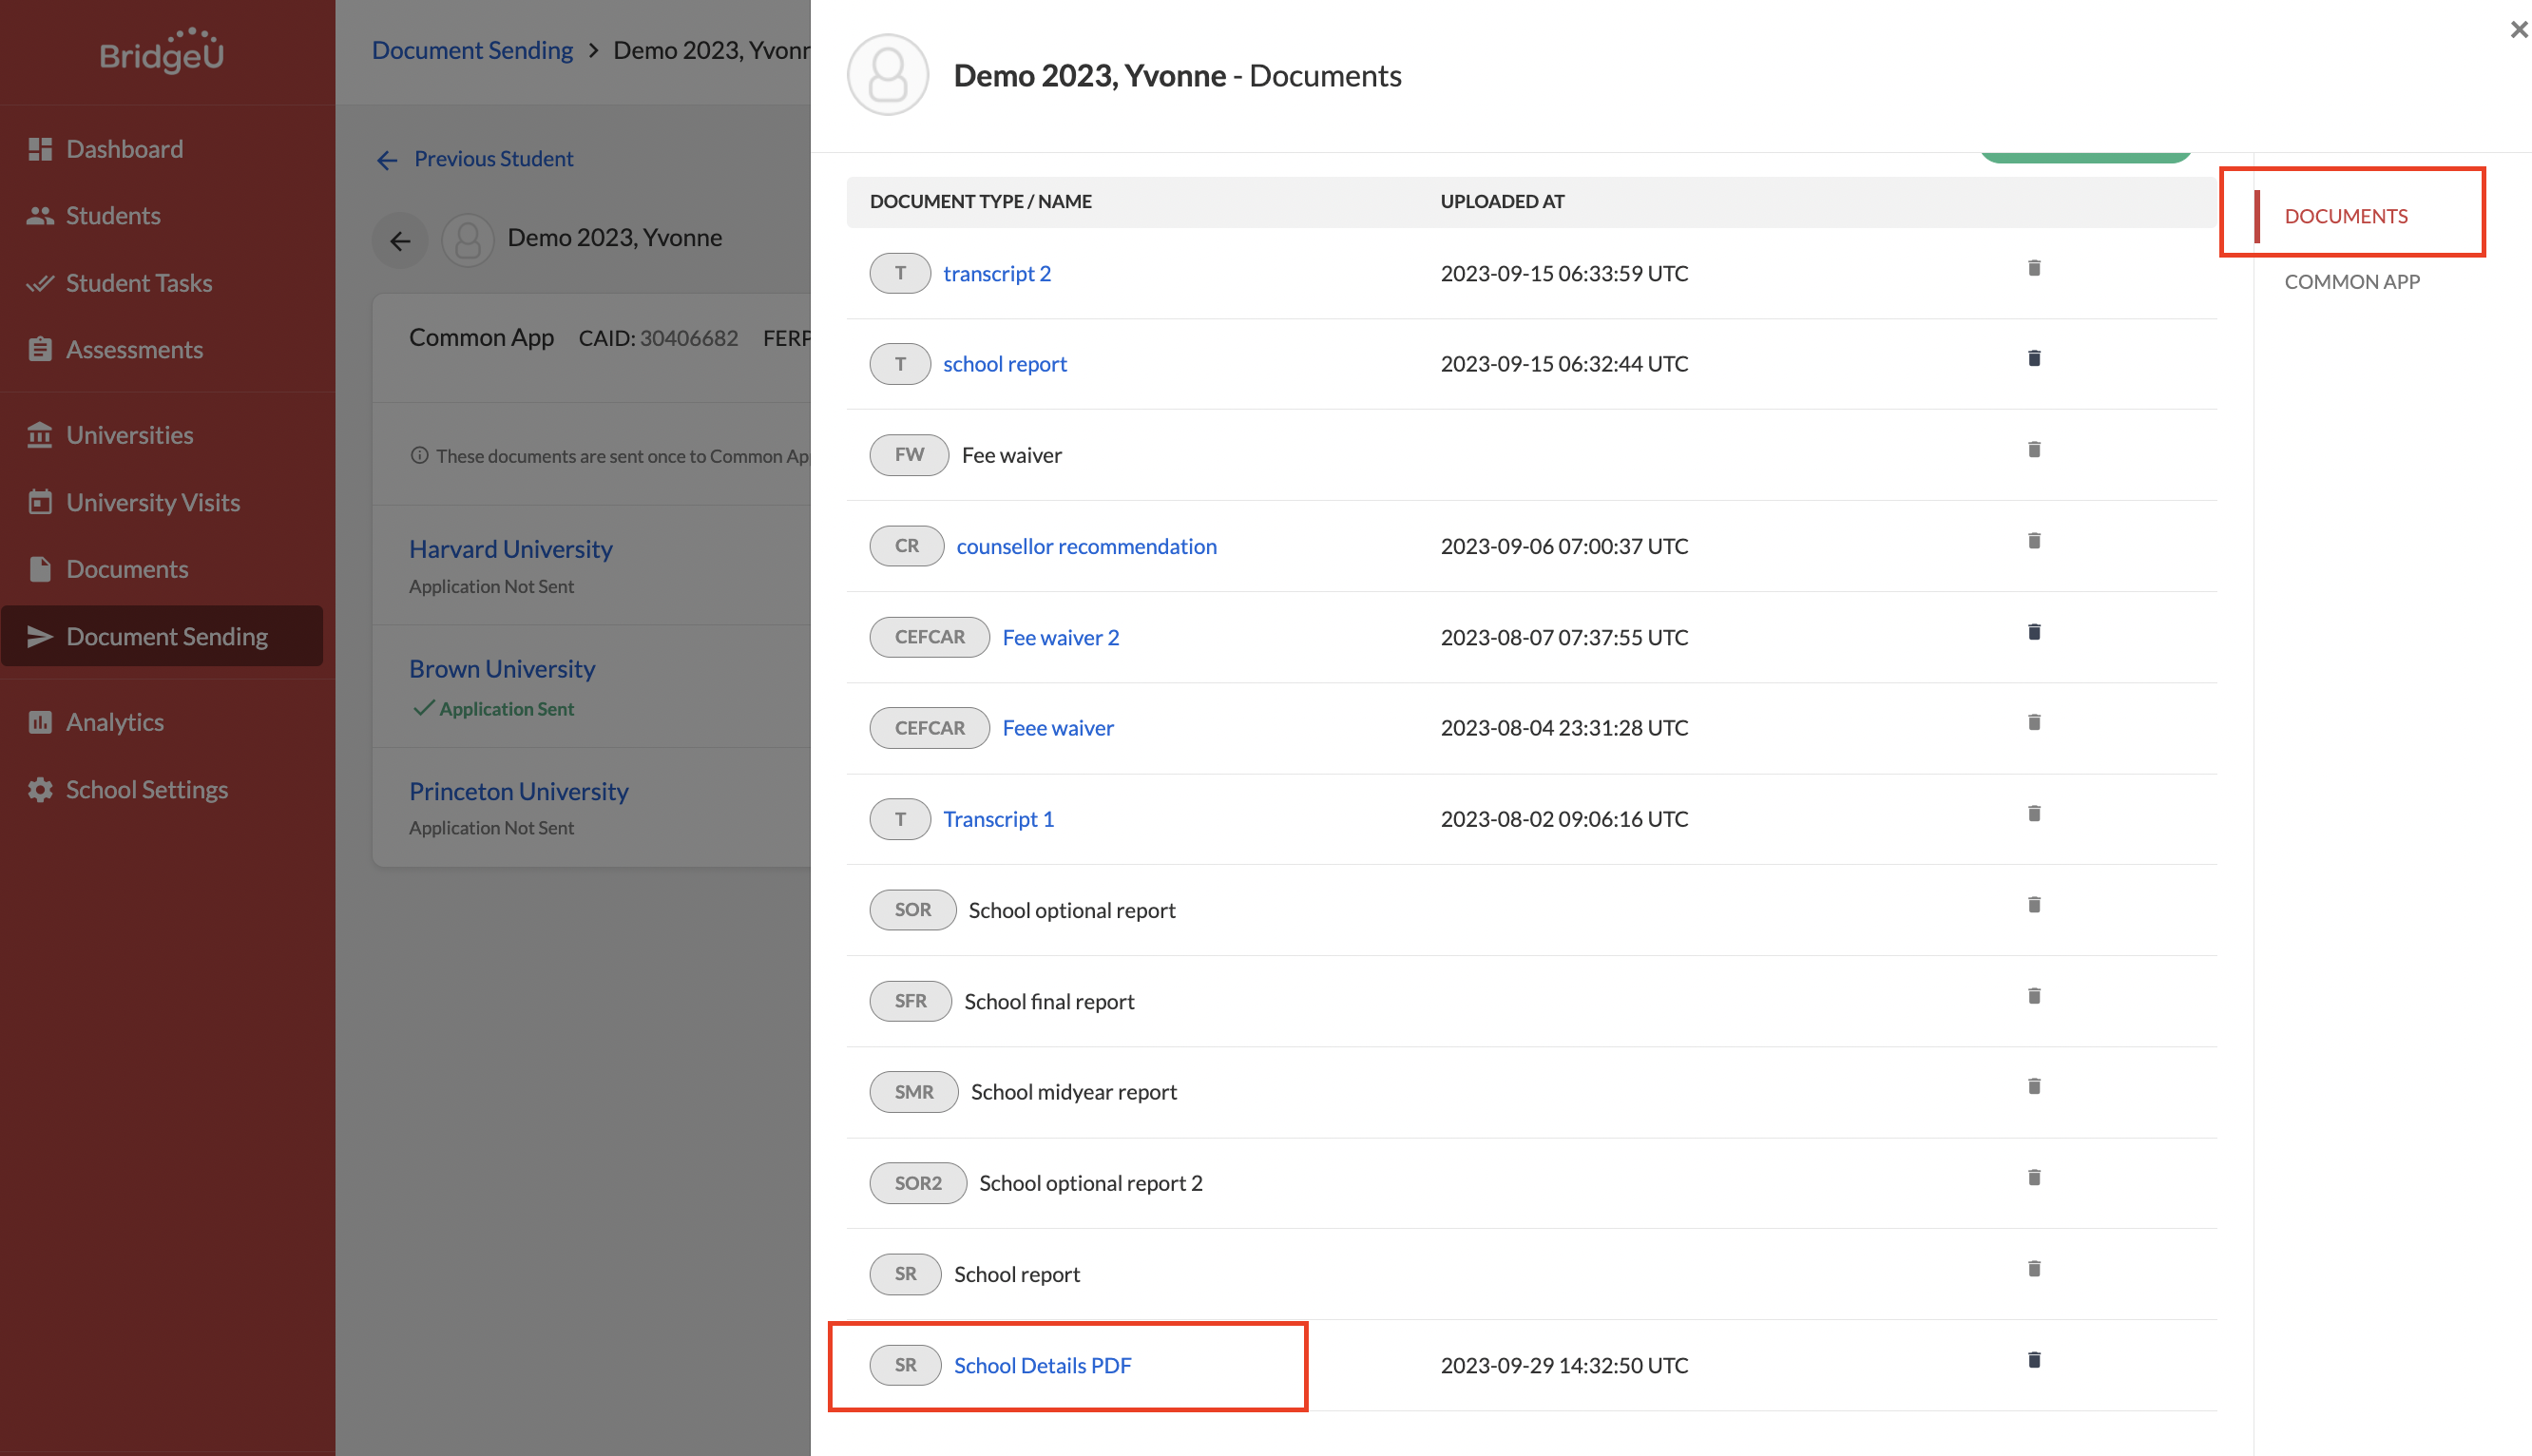
Task: Click the SMR badge
Action: click(913, 1092)
